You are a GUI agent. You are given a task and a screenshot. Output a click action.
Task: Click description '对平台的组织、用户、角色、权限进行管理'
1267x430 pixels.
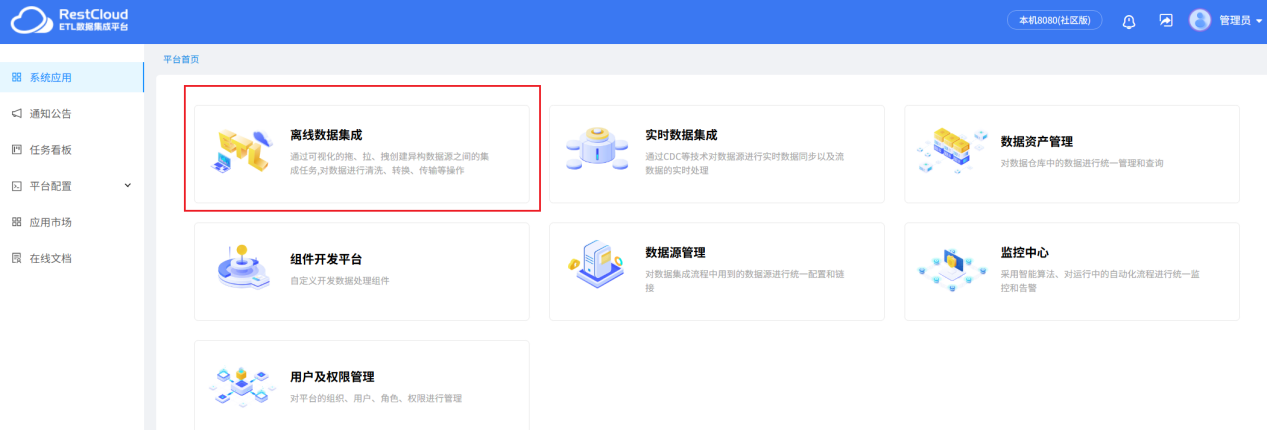pos(376,399)
